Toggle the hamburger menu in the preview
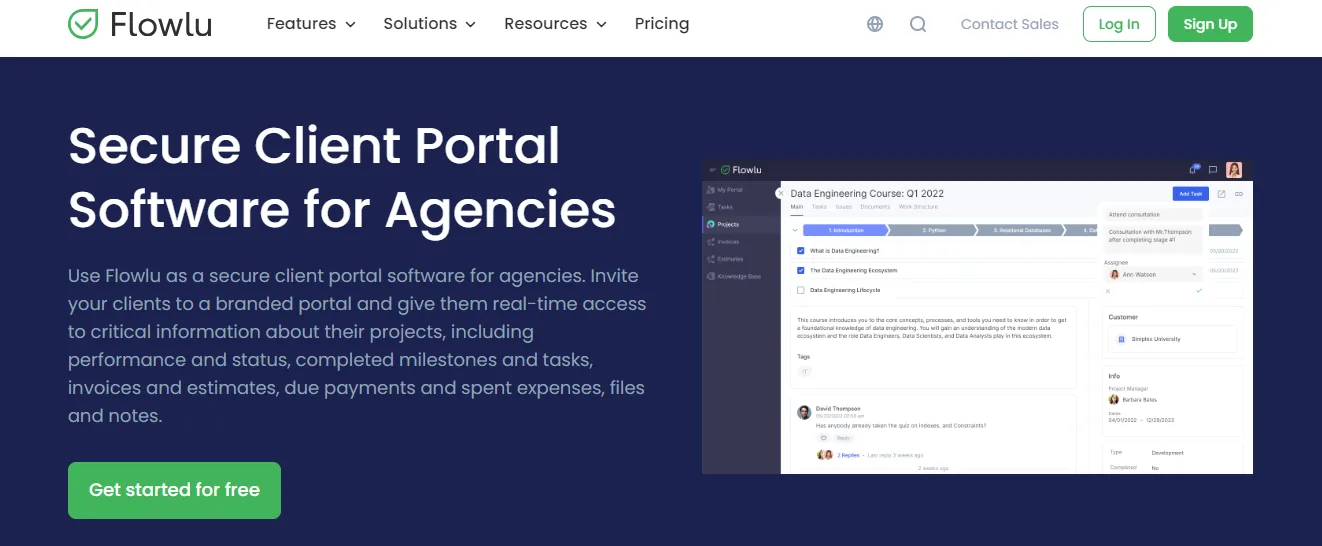The image size is (1322, 546). pyautogui.click(x=712, y=170)
